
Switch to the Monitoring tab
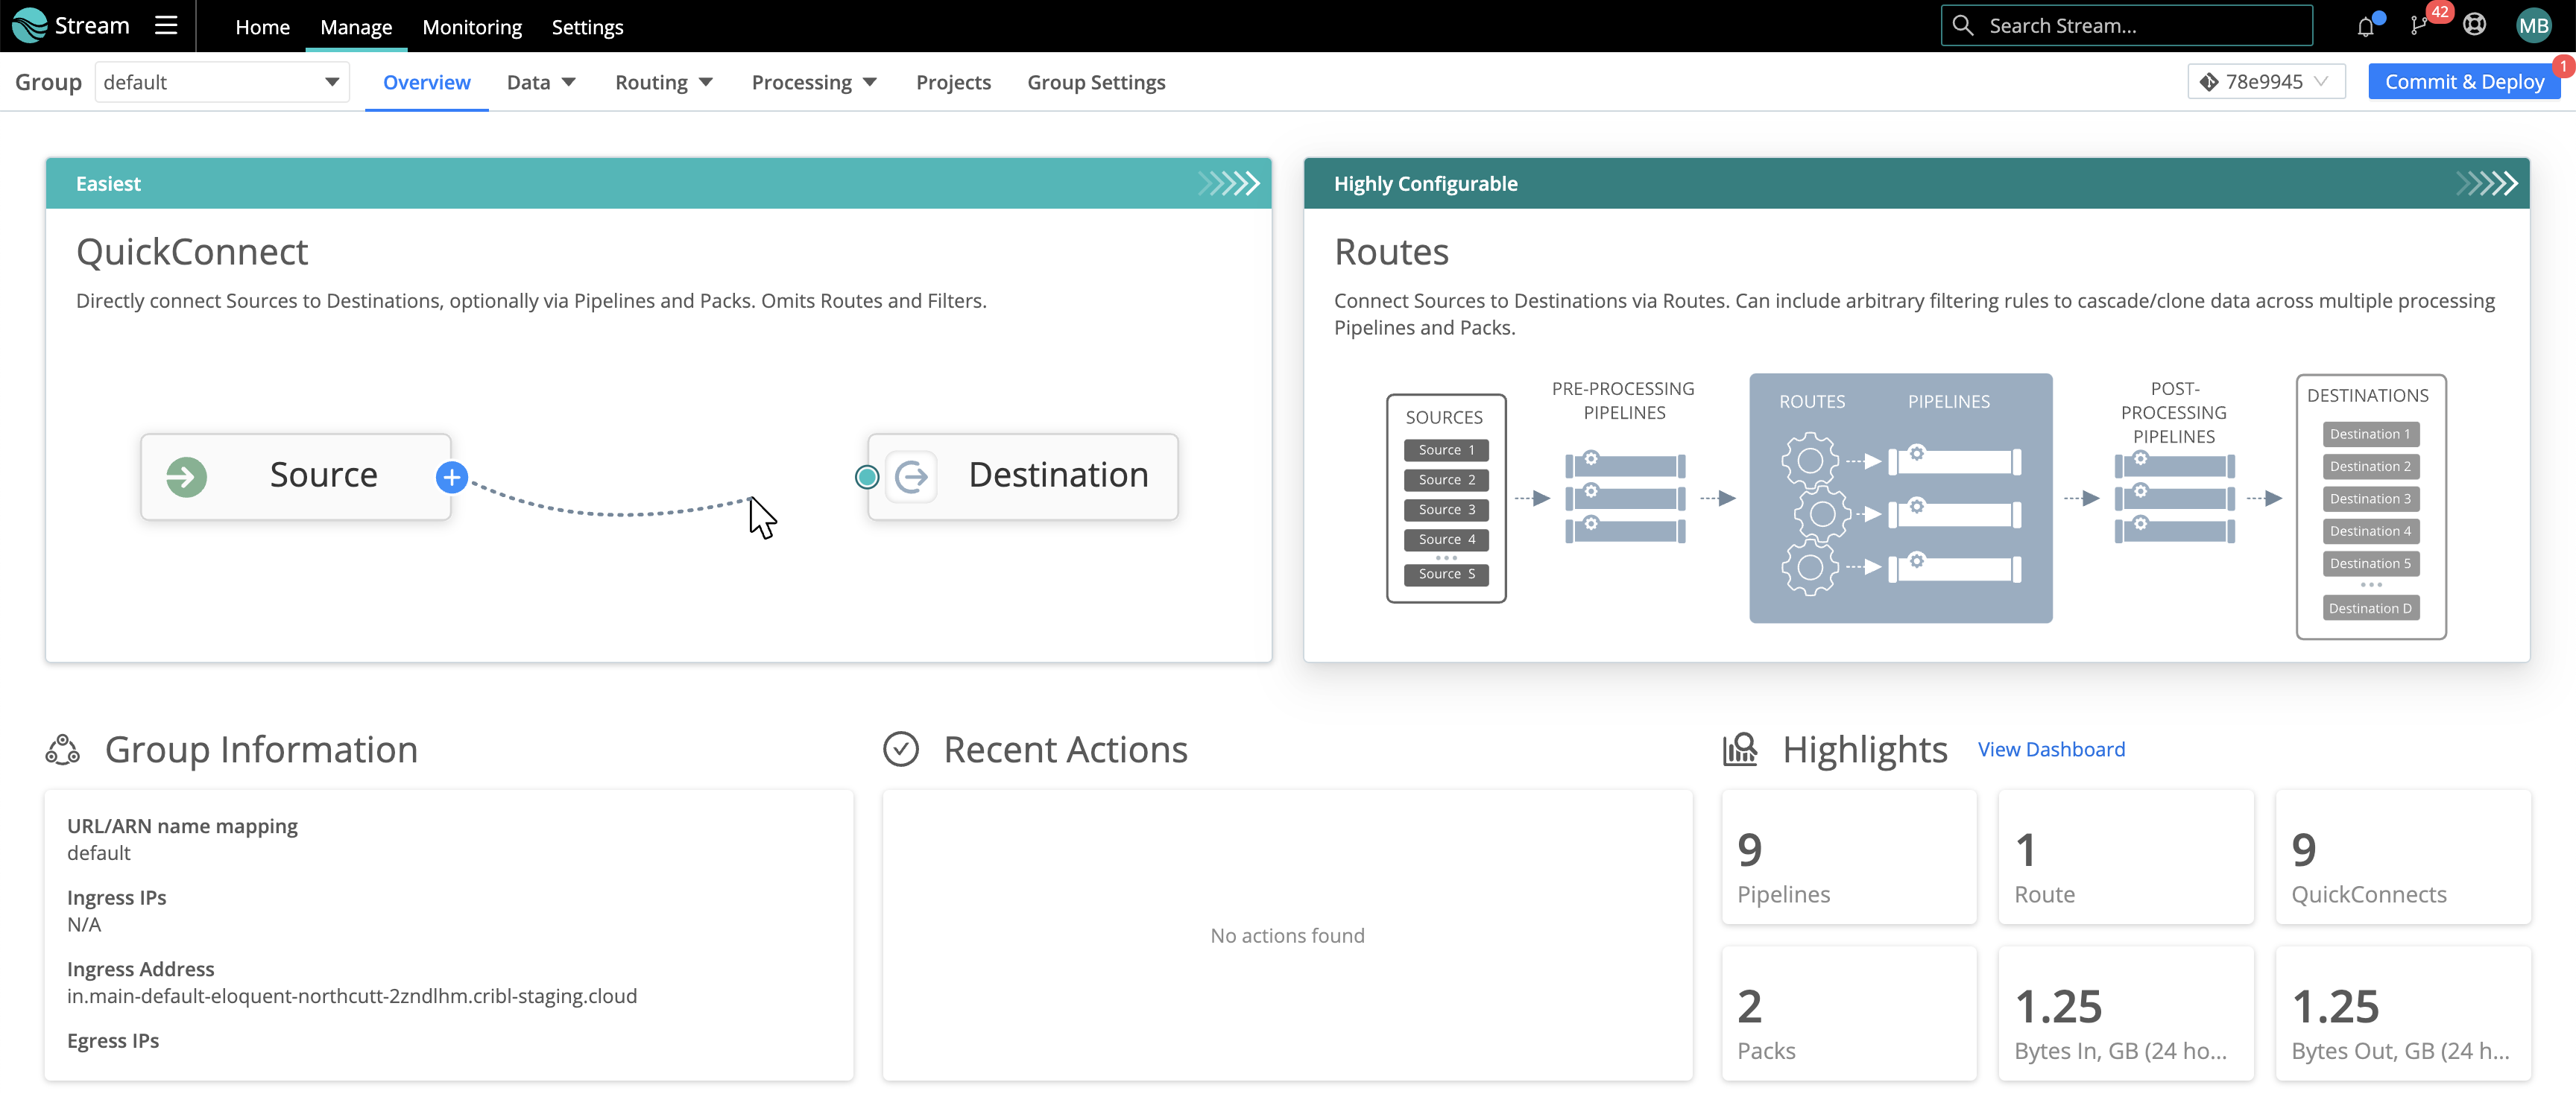pyautogui.click(x=472, y=27)
